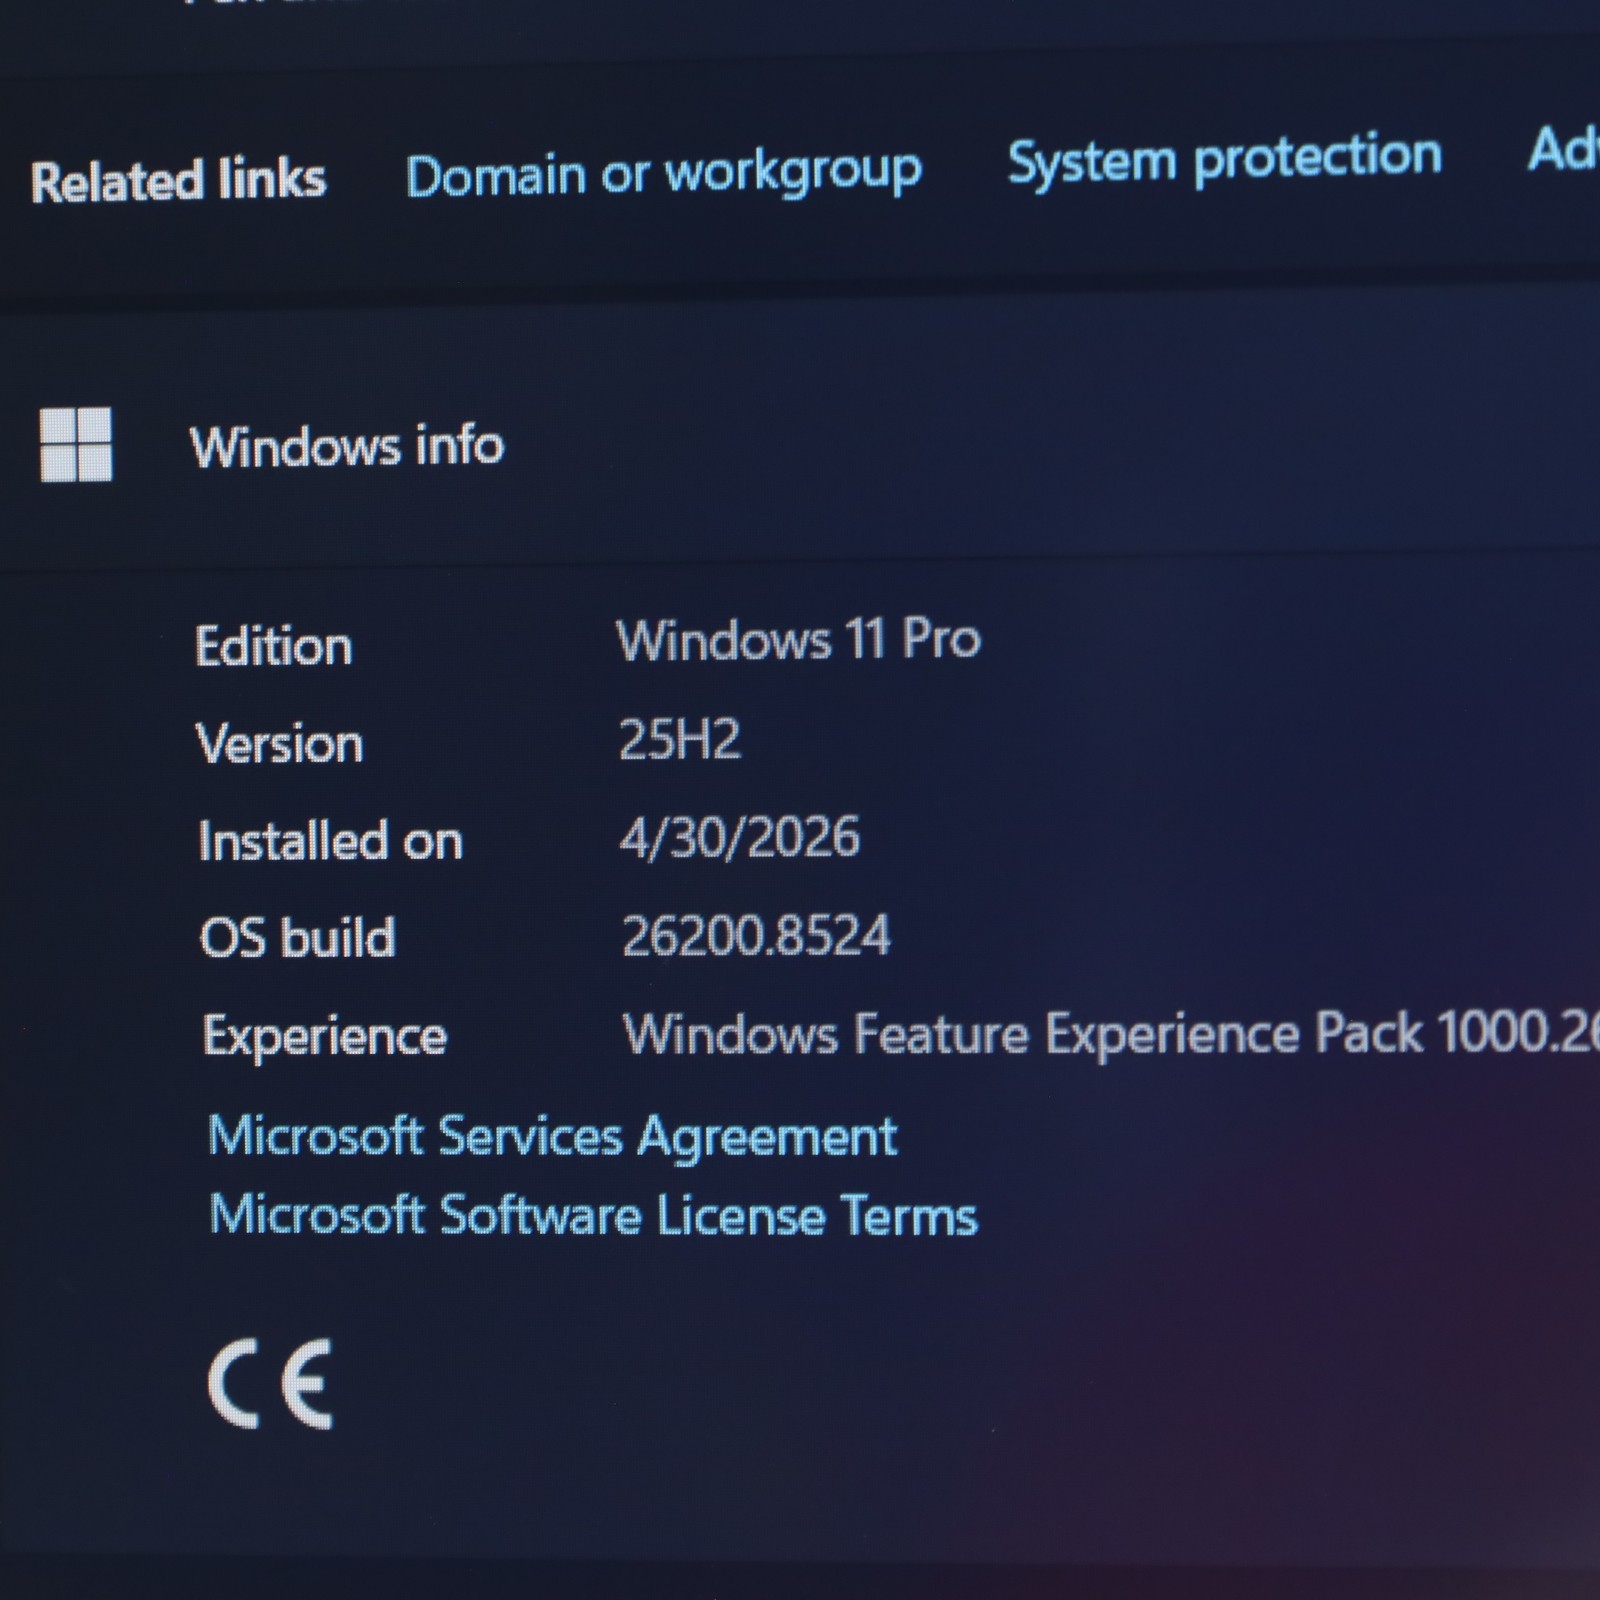Click the Version label

pyautogui.click(x=280, y=744)
